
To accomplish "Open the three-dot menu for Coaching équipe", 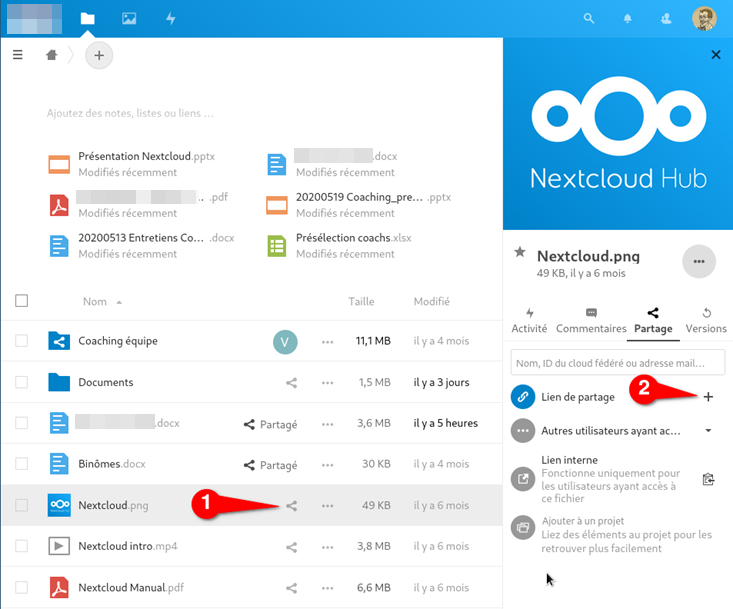I will [327, 342].
